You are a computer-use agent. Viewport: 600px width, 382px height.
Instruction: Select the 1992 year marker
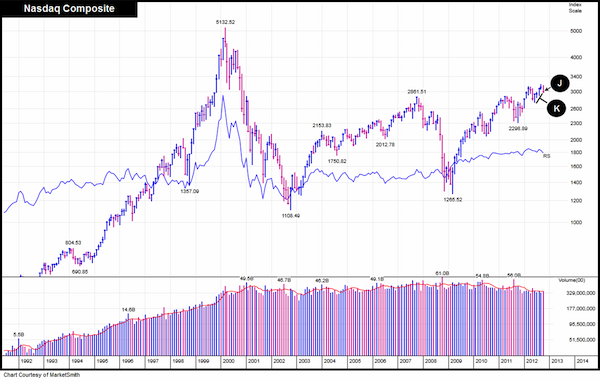[26, 361]
